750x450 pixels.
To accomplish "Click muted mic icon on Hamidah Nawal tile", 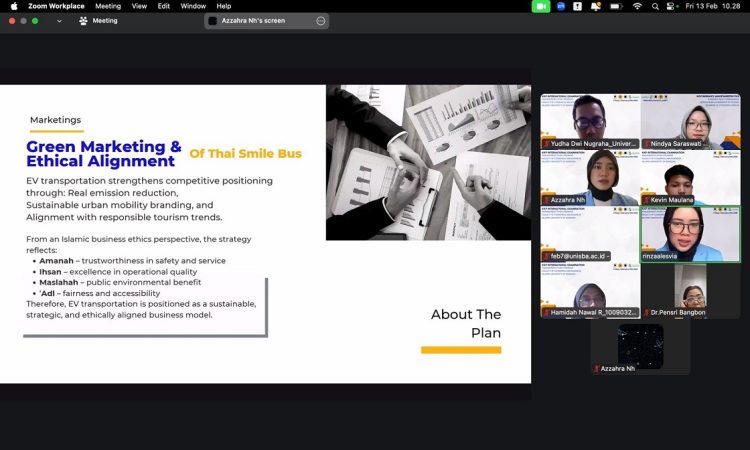I will click(546, 313).
